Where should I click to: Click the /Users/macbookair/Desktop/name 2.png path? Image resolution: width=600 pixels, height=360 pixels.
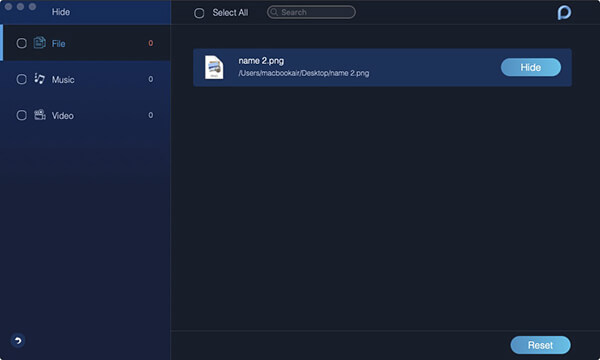(303, 73)
